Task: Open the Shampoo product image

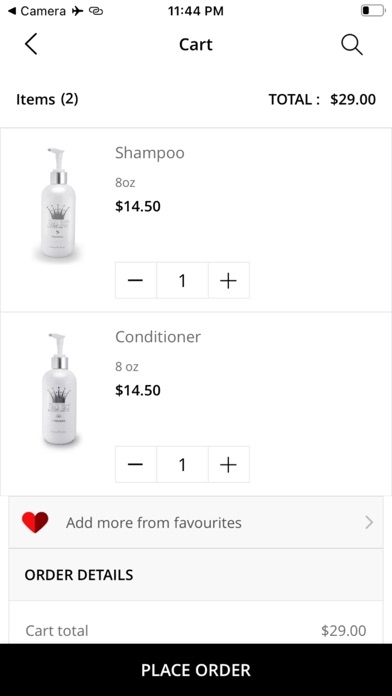Action: pyautogui.click(x=58, y=203)
